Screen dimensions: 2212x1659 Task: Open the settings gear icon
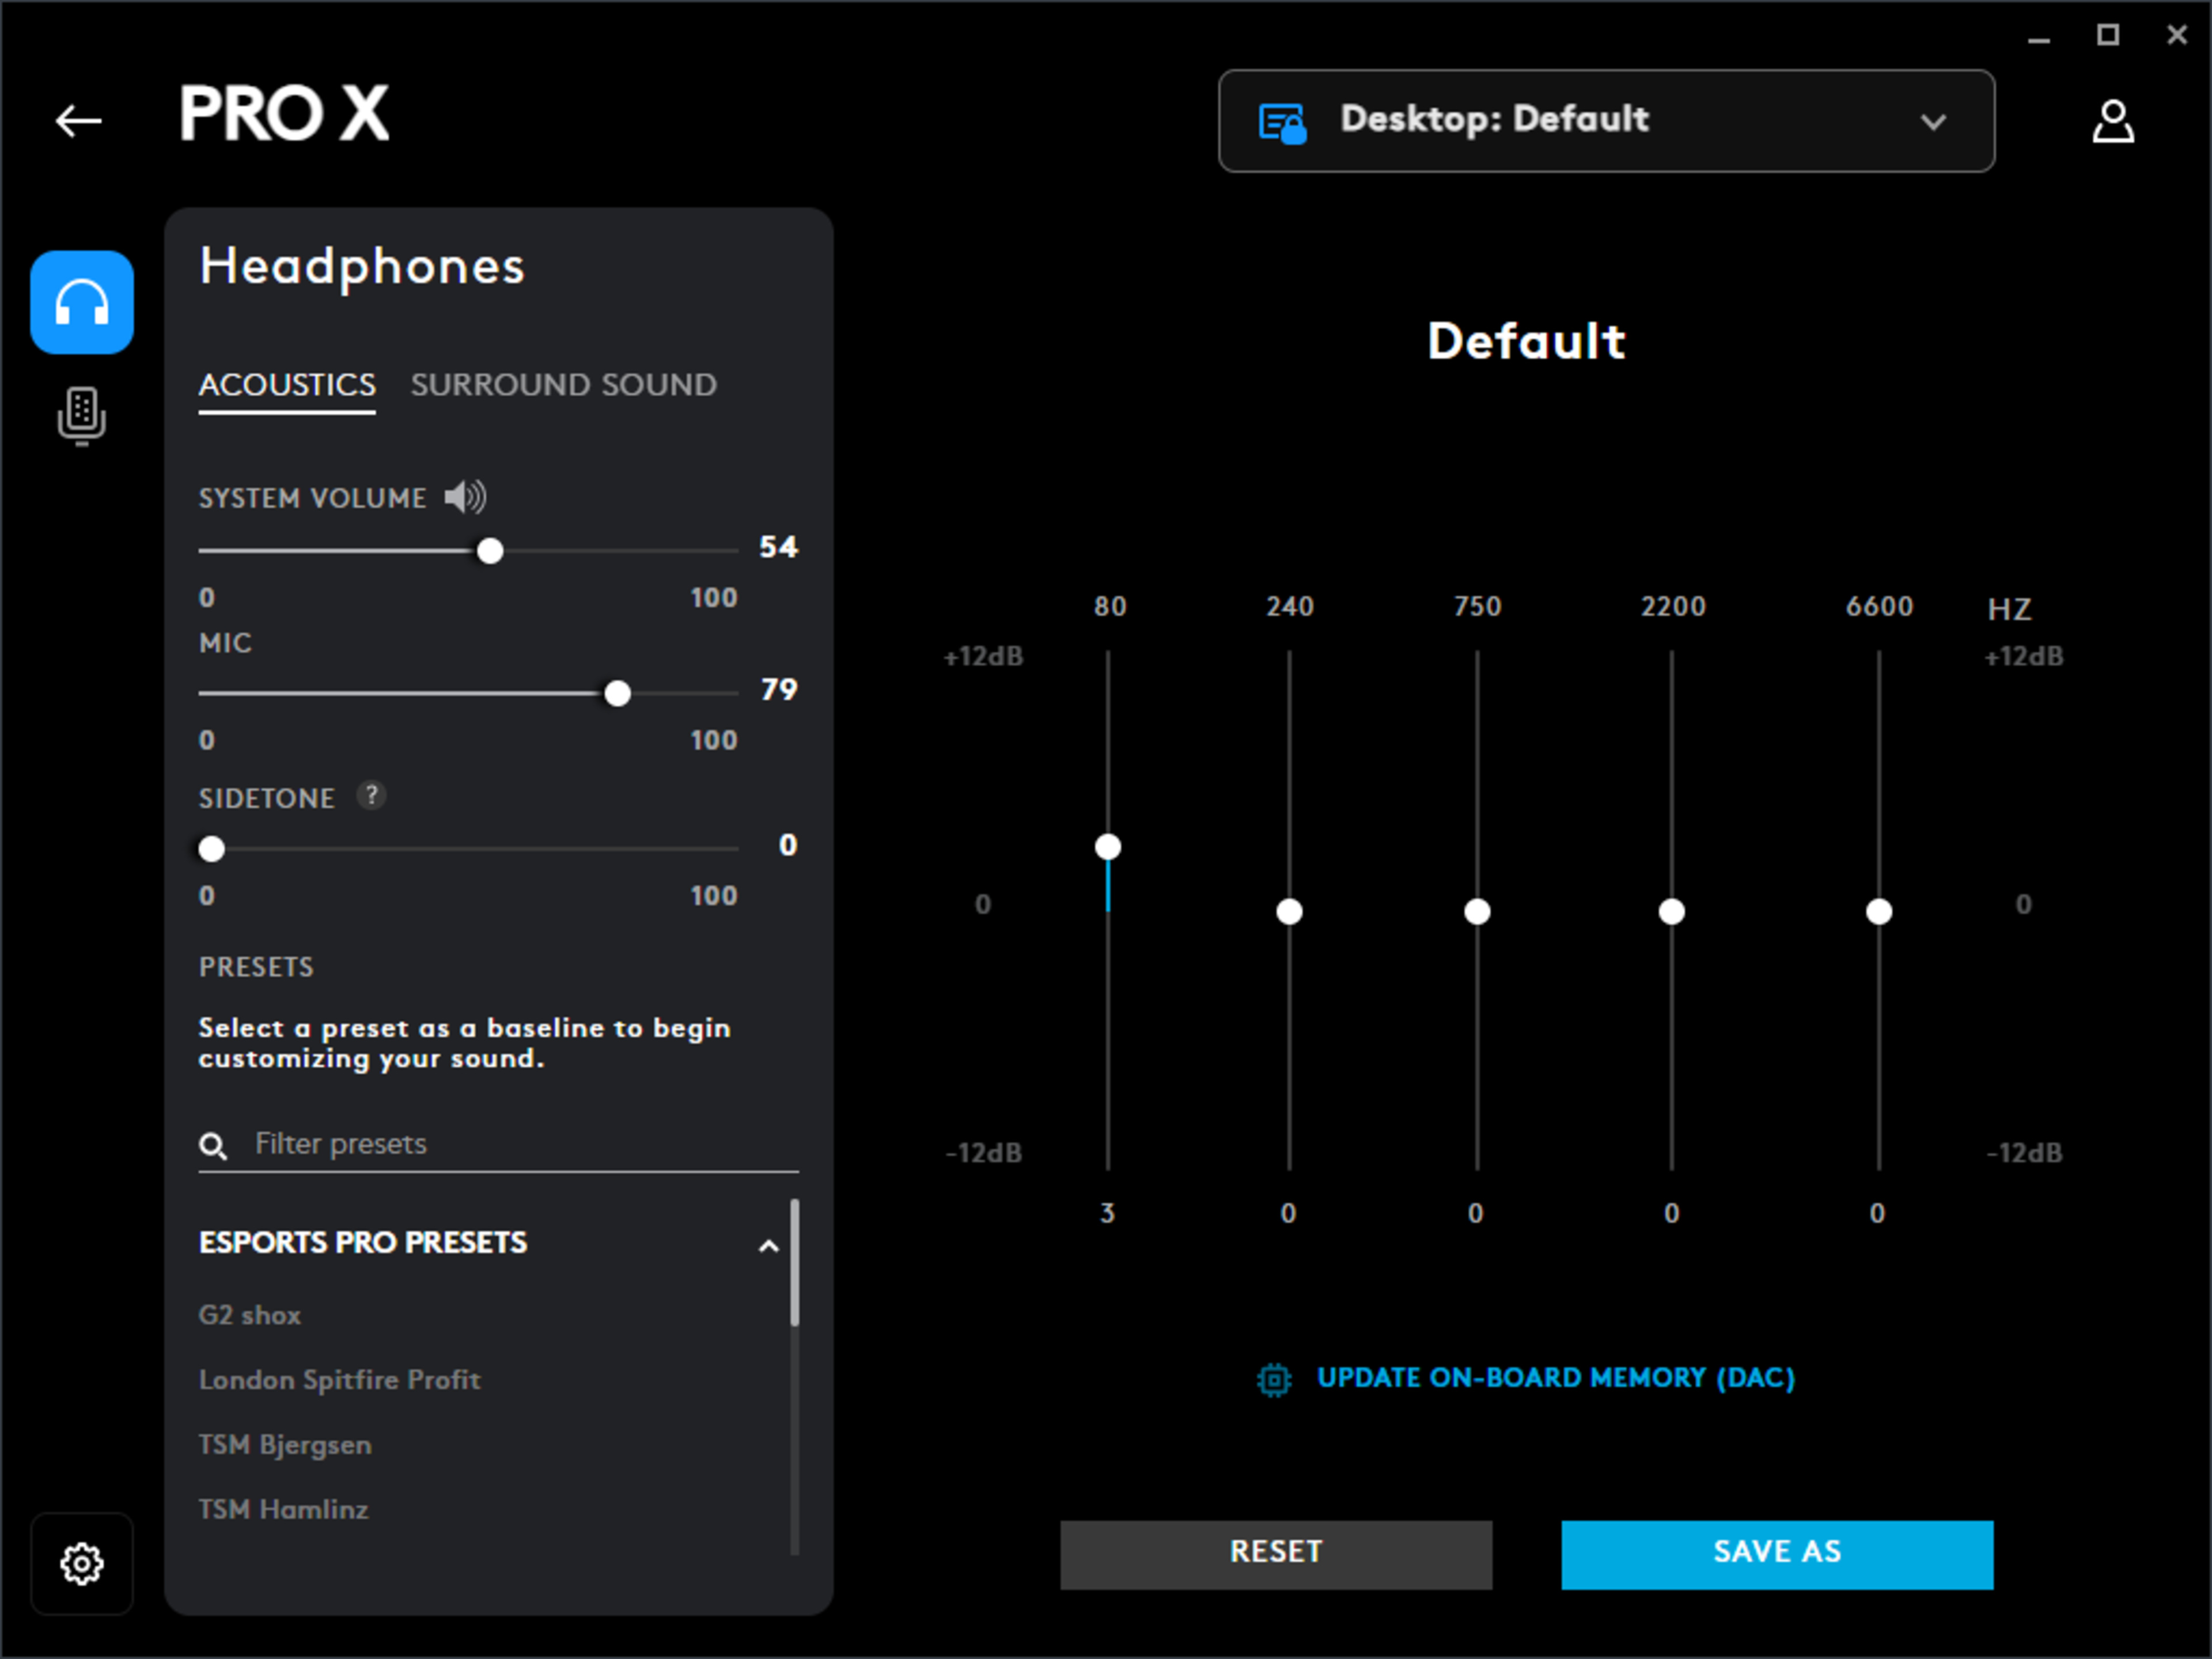point(82,1563)
